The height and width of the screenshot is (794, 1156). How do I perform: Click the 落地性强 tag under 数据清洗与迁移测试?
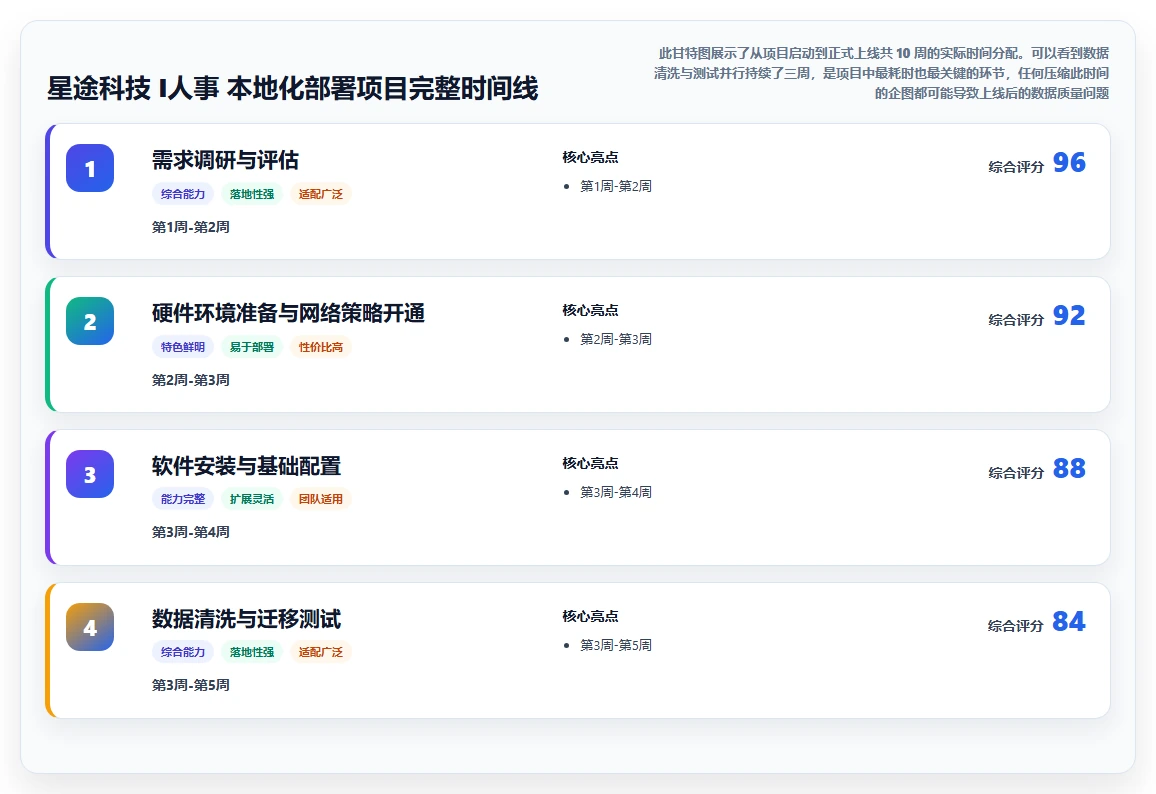[x=251, y=652]
